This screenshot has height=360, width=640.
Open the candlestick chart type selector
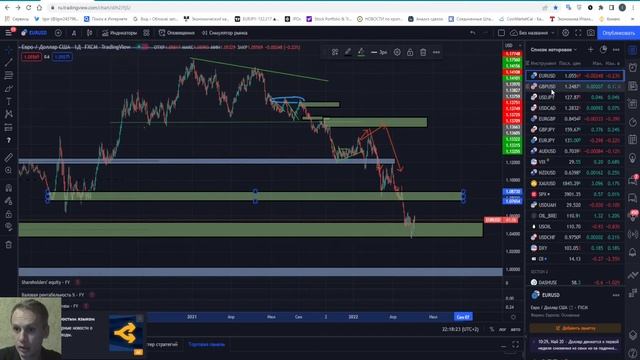(89, 33)
